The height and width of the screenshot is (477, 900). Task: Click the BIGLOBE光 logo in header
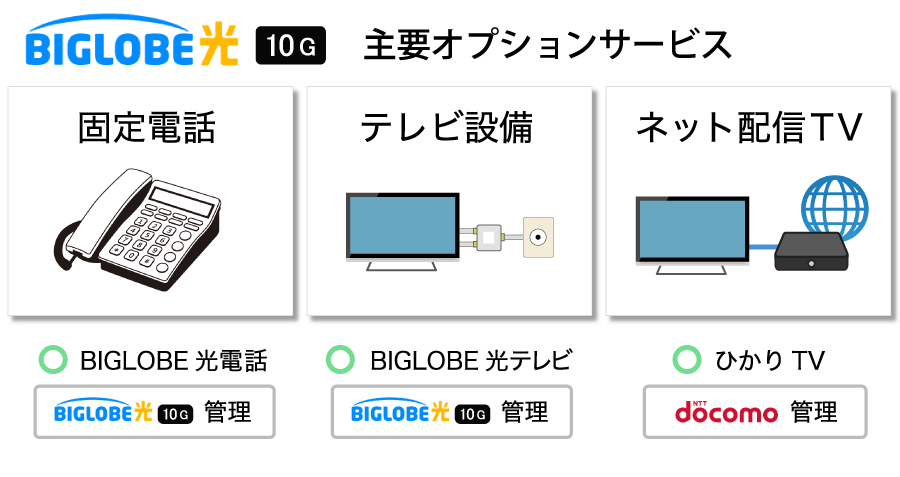(132, 43)
